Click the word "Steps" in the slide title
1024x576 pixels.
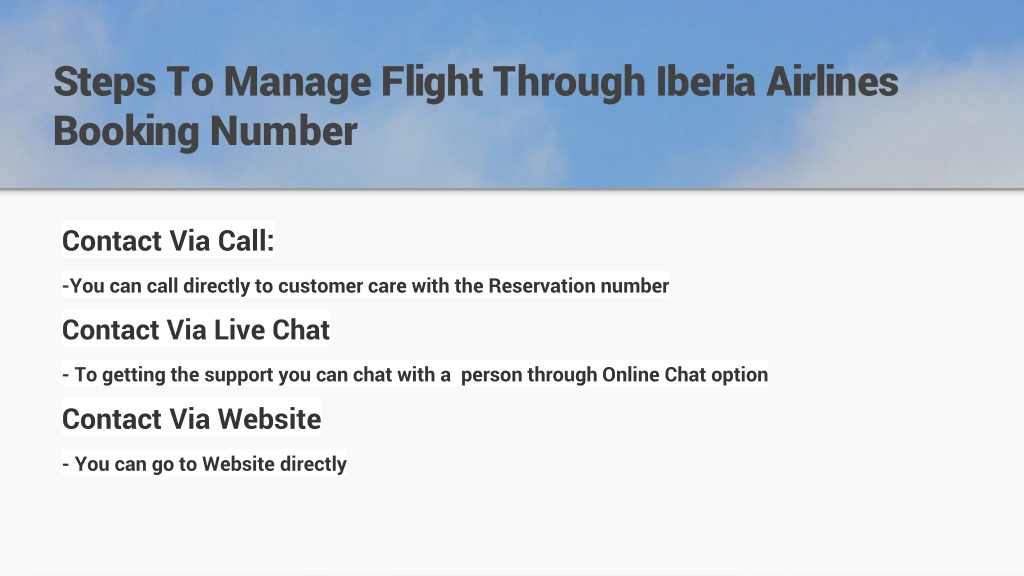tap(105, 83)
